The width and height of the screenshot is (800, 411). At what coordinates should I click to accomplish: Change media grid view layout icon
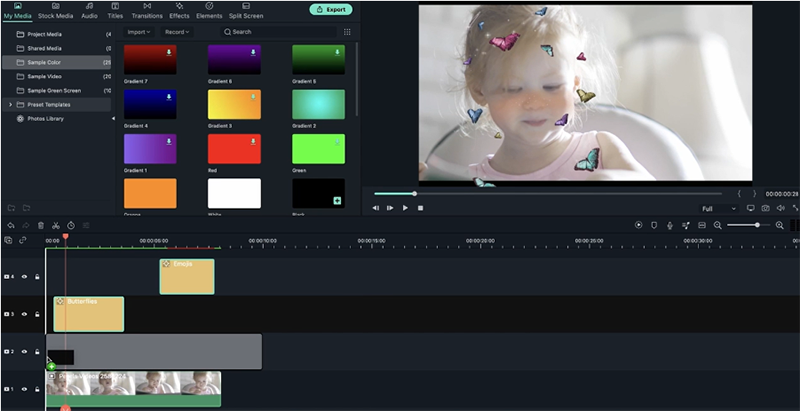coord(347,32)
